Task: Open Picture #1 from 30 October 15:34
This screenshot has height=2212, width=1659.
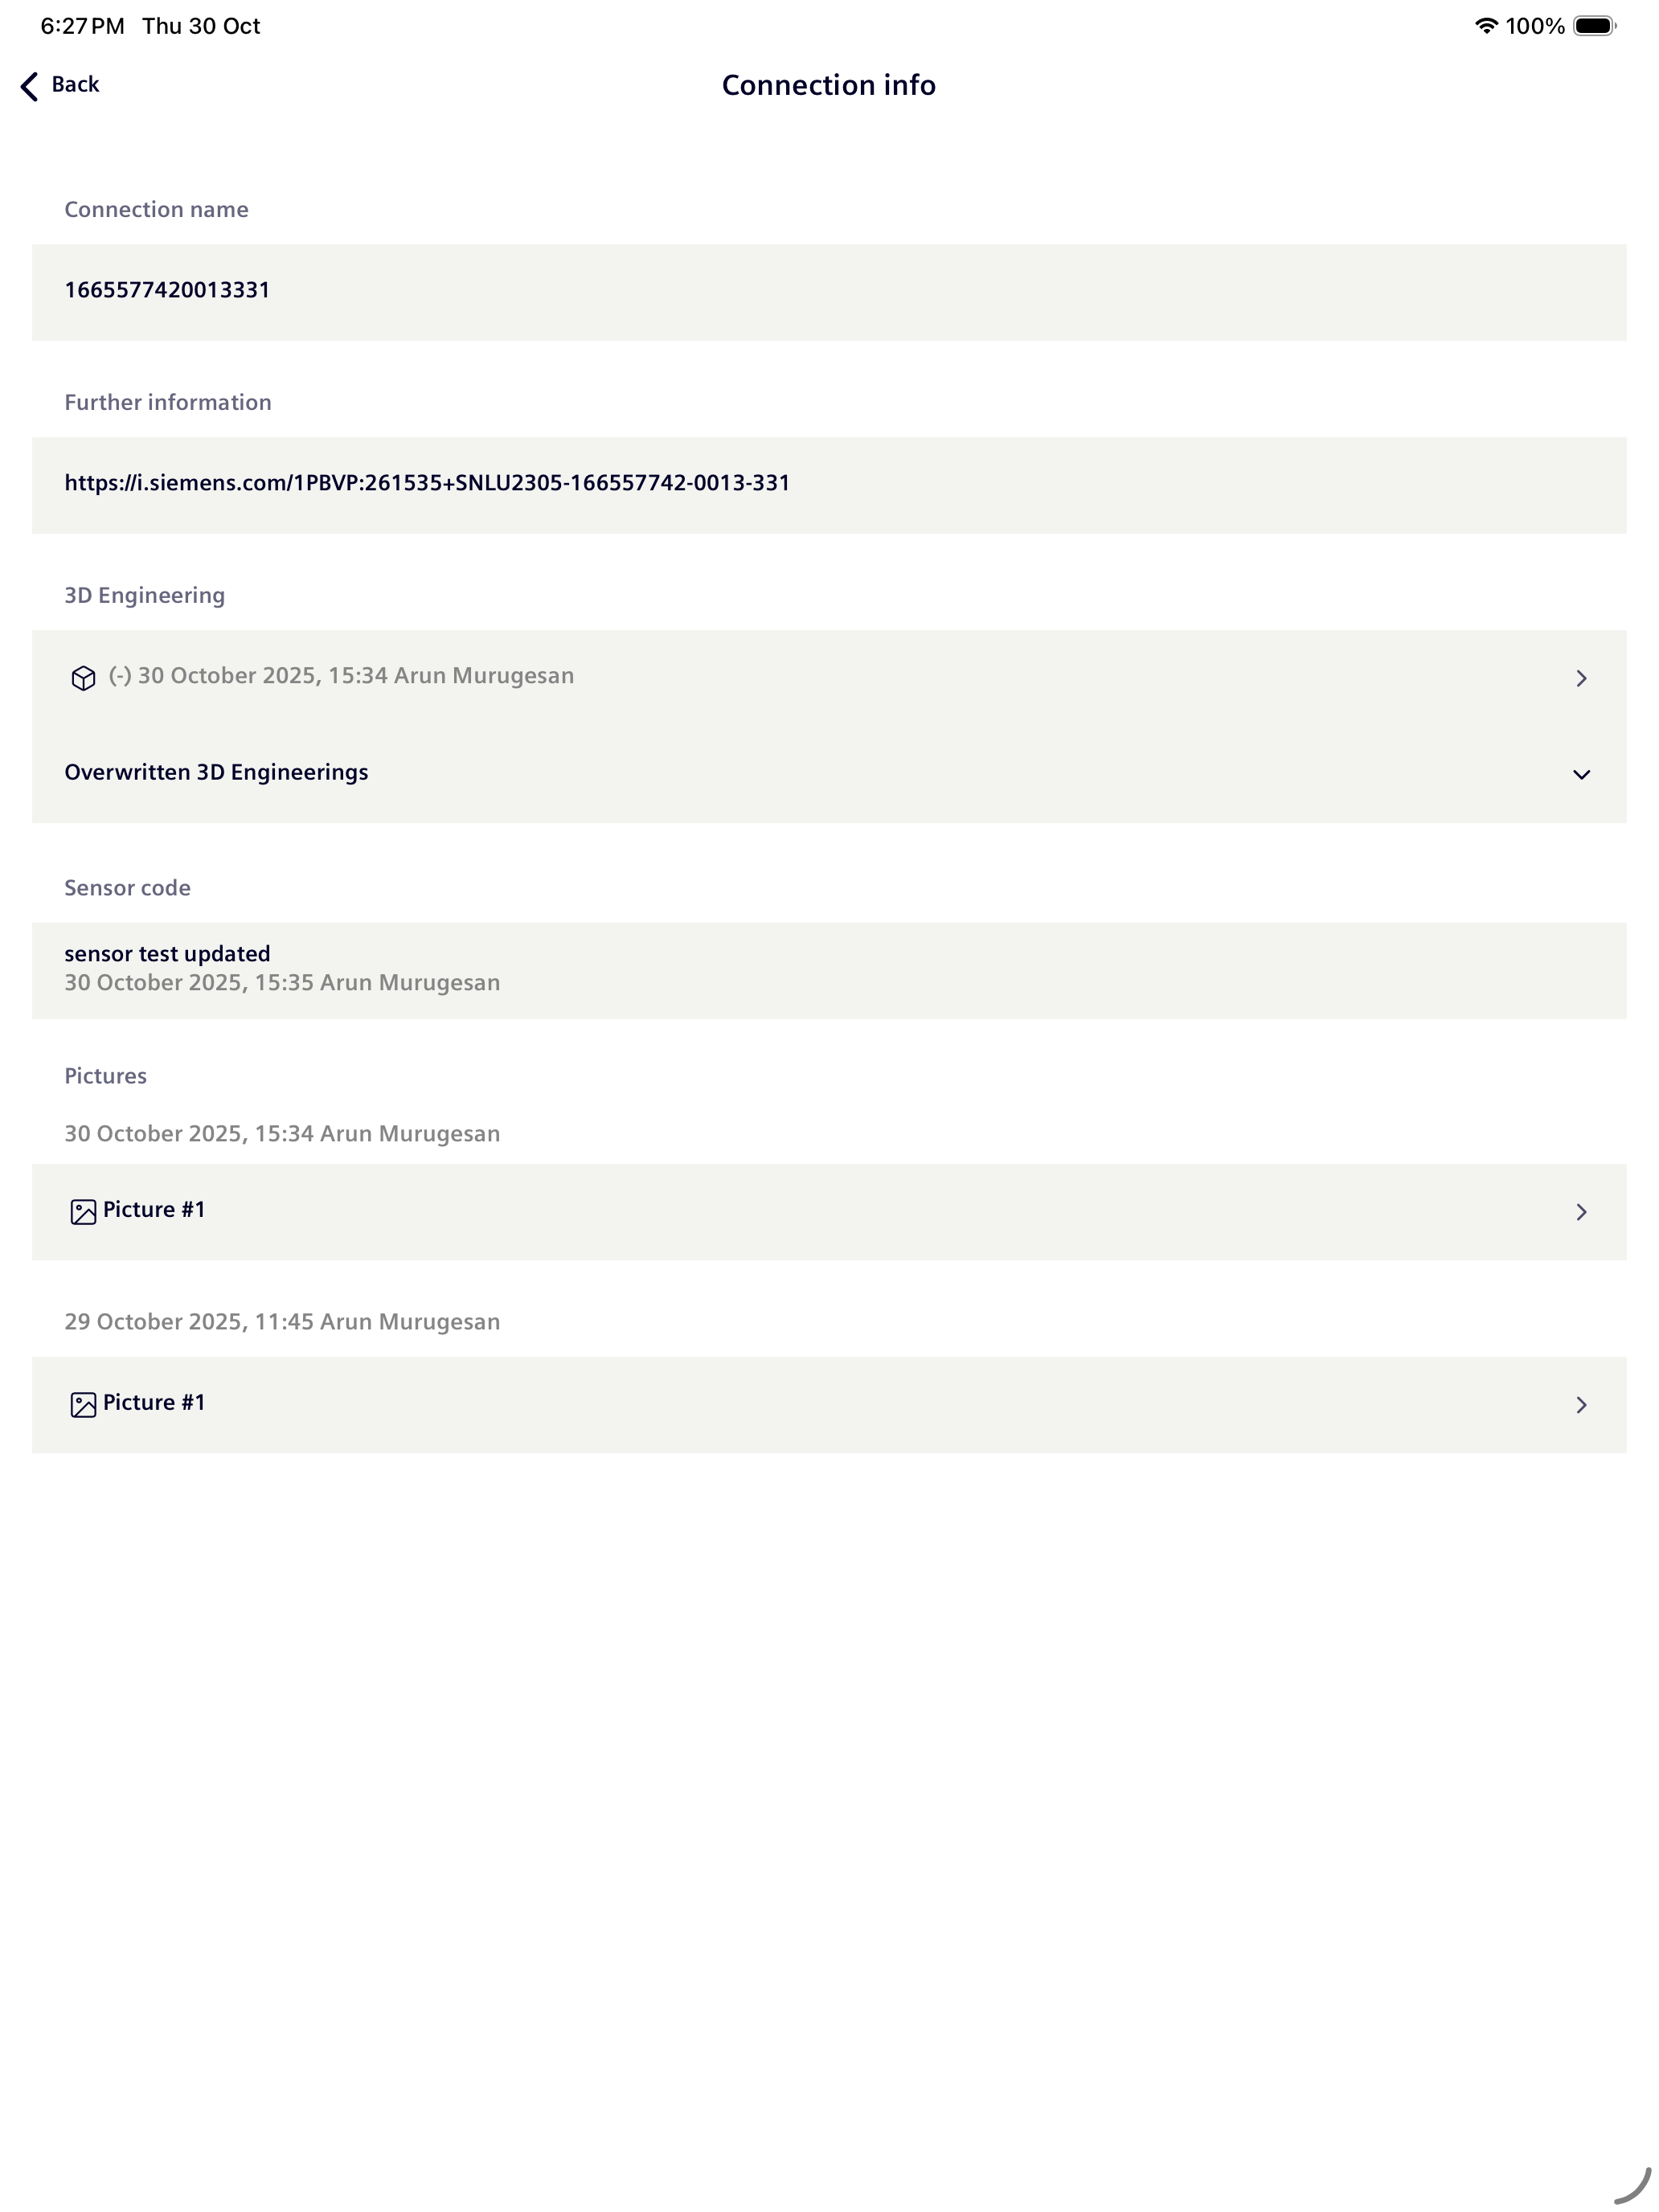Action: click(829, 1212)
